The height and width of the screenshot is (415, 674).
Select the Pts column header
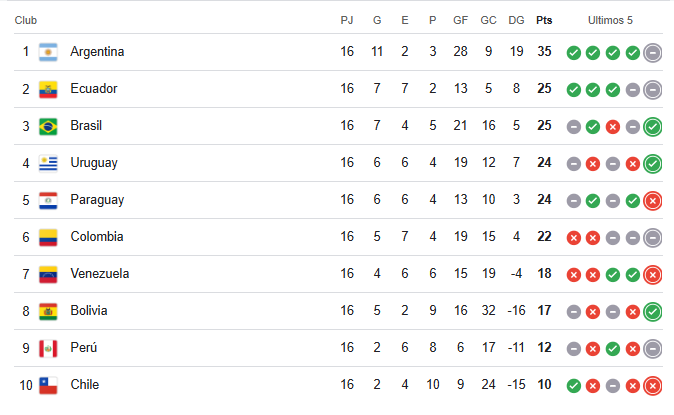click(544, 20)
